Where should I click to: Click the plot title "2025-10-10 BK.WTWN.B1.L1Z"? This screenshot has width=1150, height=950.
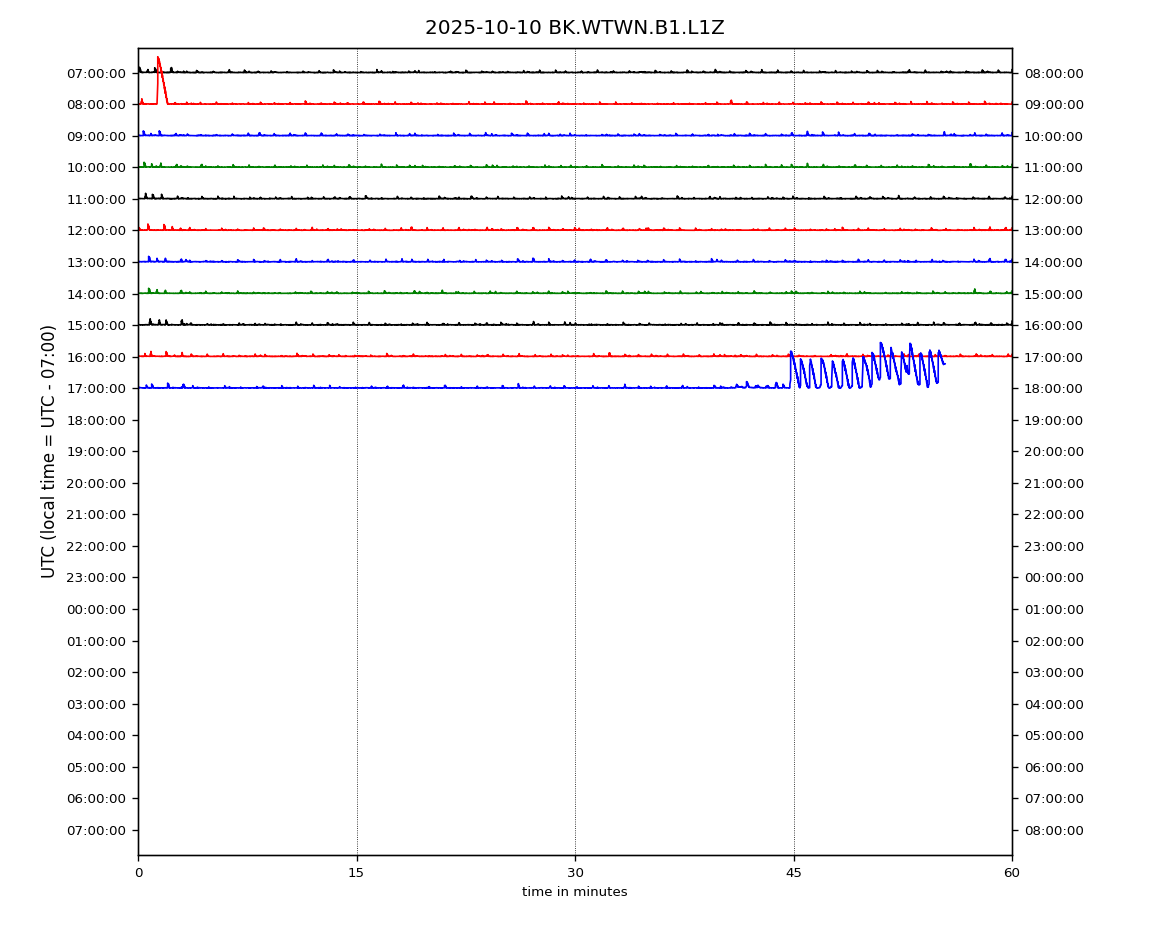(x=574, y=28)
